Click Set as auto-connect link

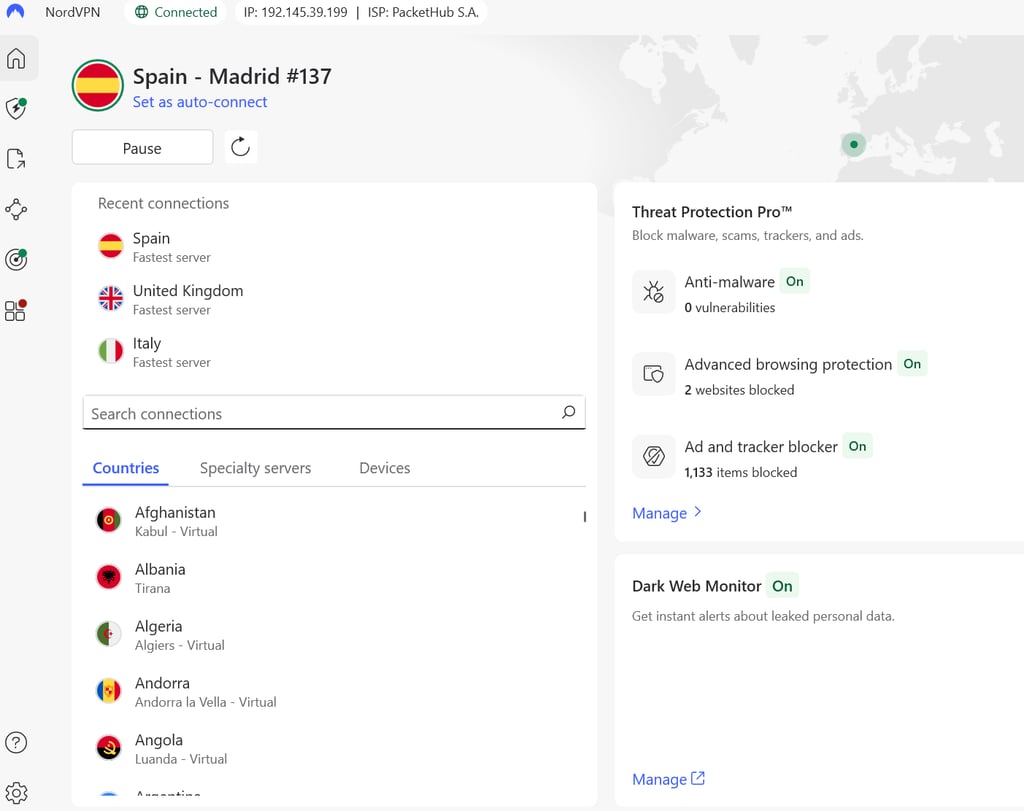[x=200, y=102]
